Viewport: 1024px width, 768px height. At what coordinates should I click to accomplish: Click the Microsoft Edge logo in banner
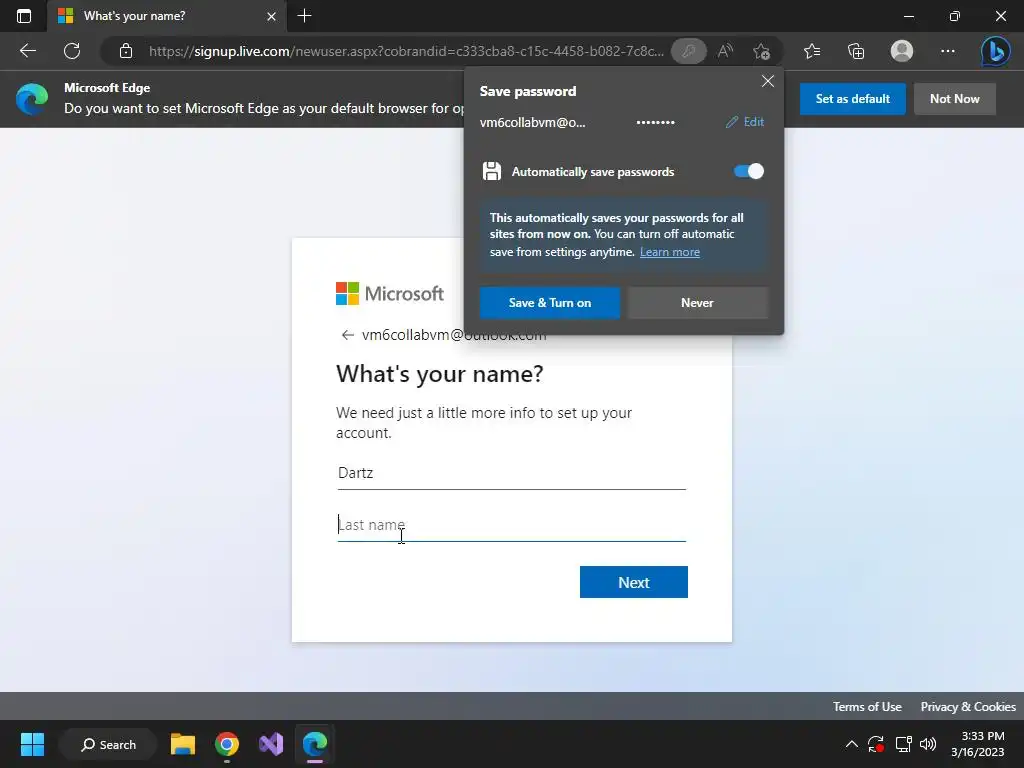[32, 99]
